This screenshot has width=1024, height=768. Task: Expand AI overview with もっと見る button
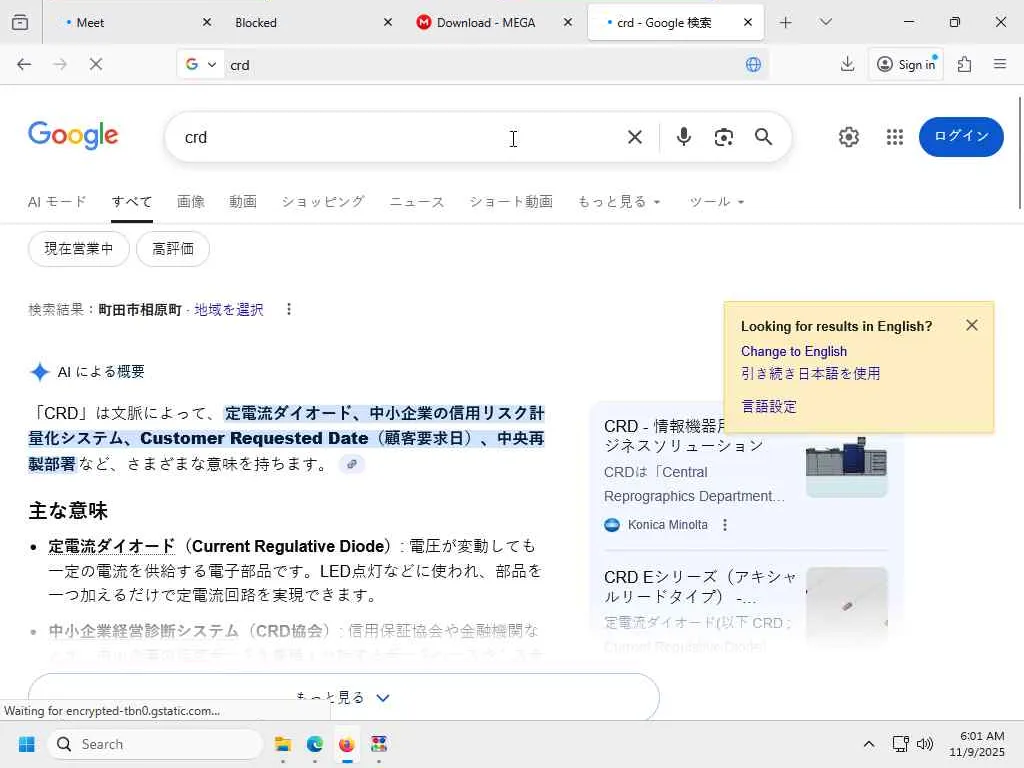pos(344,697)
